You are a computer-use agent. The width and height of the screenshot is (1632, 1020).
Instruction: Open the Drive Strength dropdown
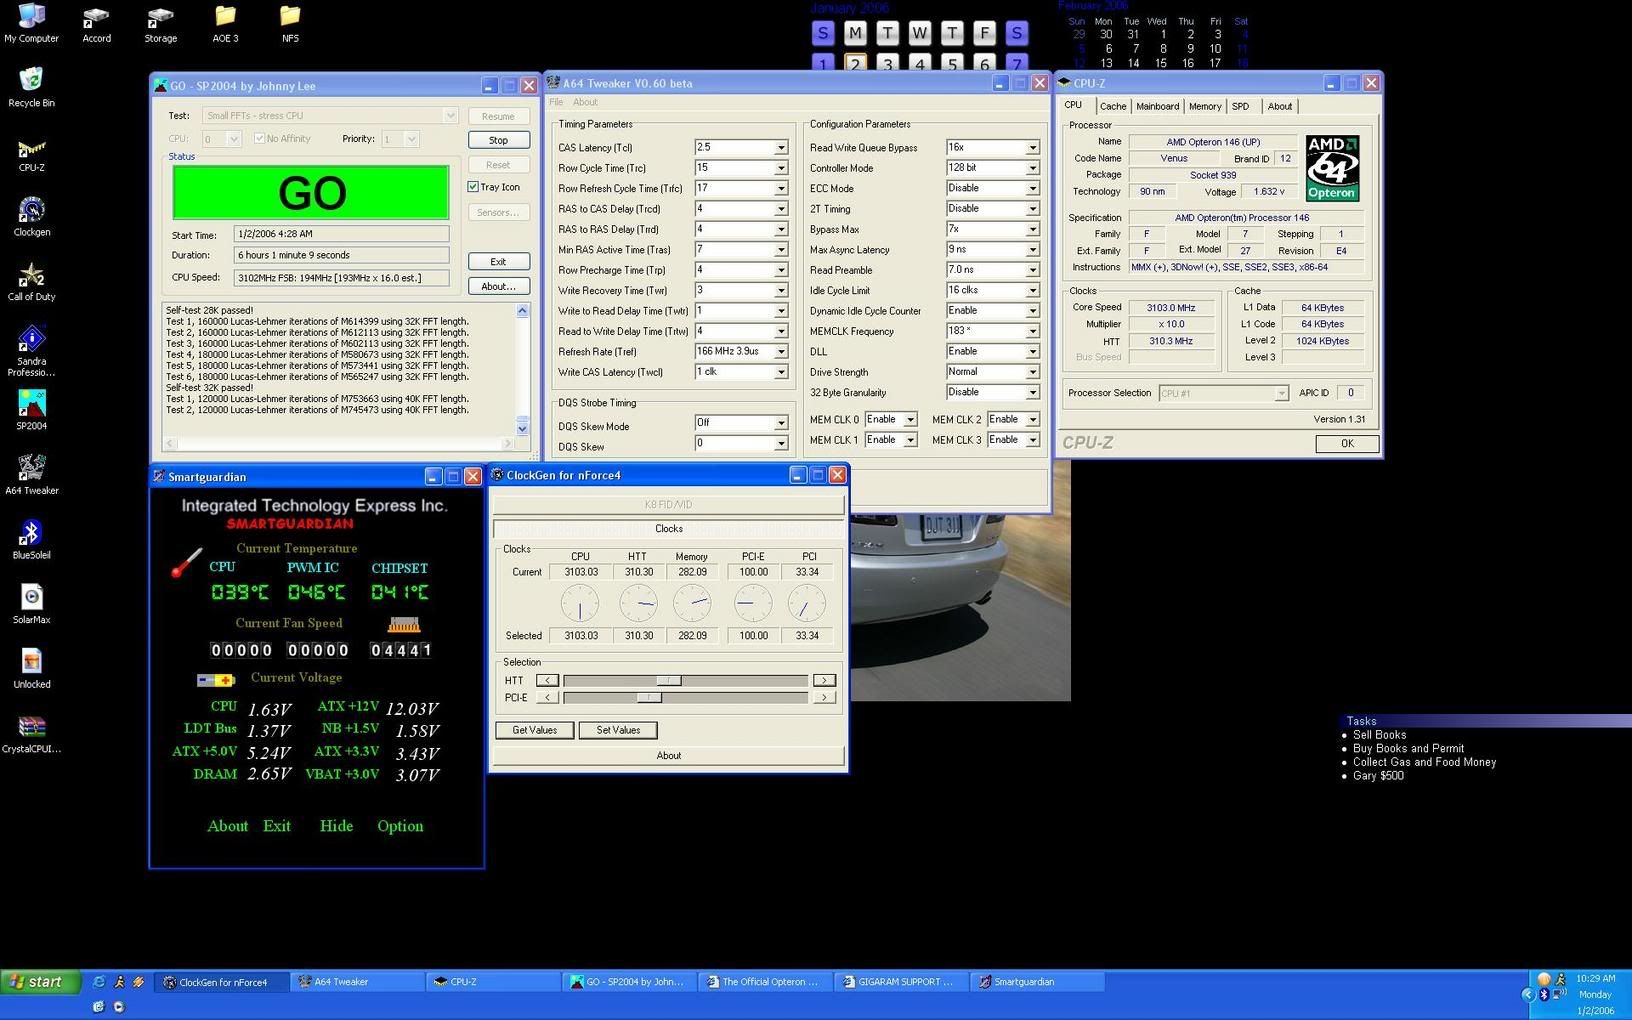(x=1032, y=372)
